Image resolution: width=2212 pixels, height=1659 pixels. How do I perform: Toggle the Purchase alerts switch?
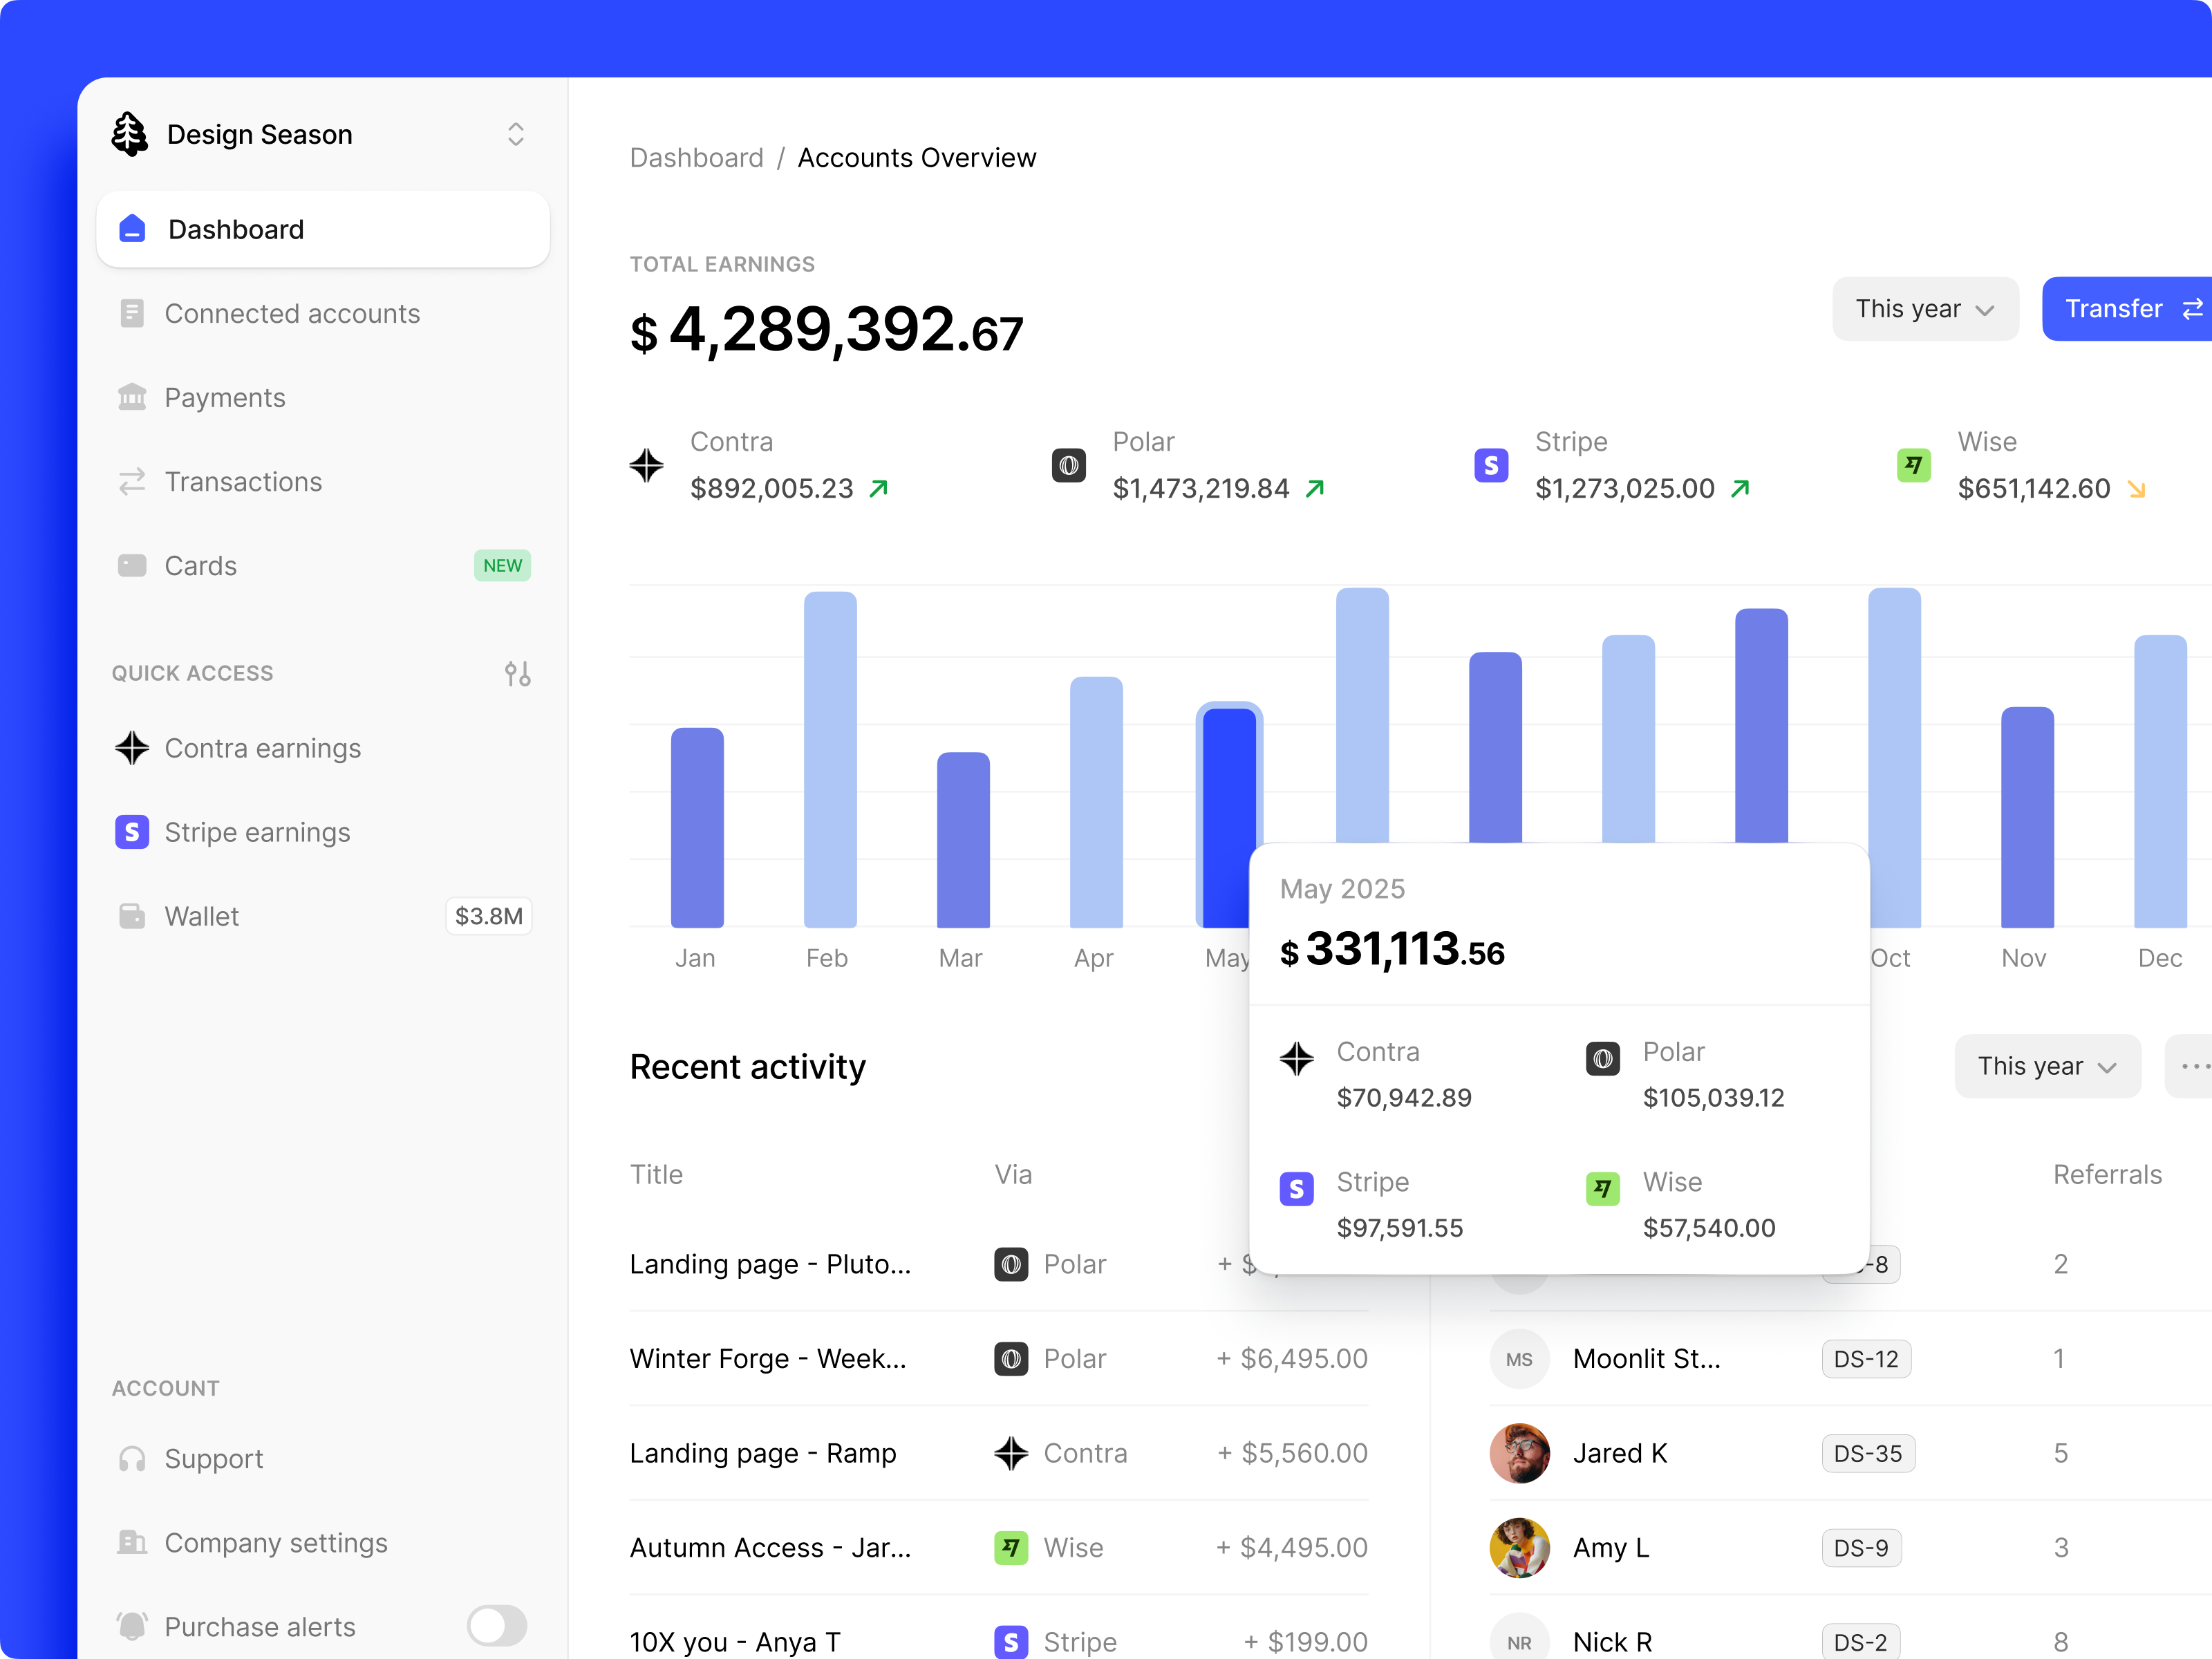[x=497, y=1626]
